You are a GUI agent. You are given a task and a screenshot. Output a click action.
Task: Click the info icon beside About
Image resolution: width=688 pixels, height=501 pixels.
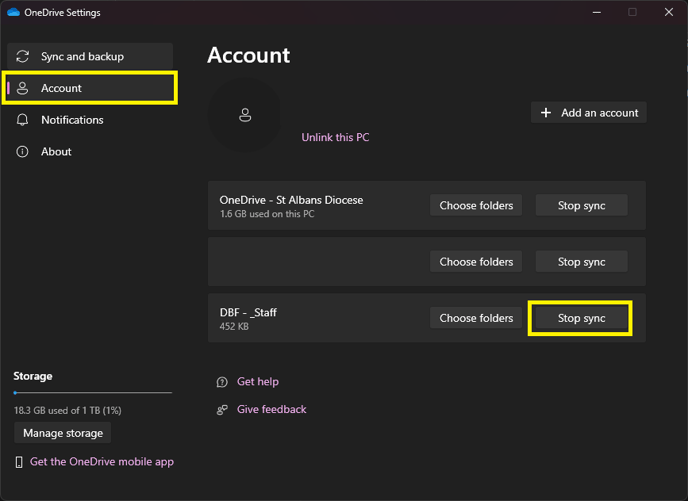(x=22, y=151)
